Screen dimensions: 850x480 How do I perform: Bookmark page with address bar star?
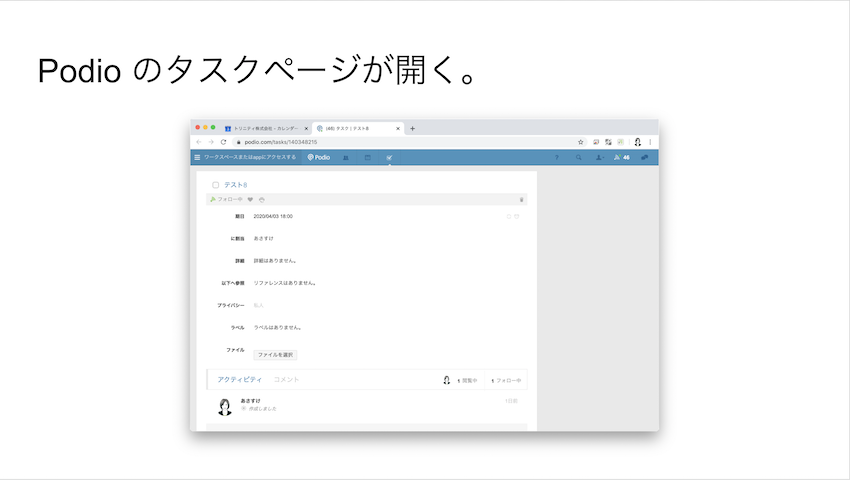[x=581, y=142]
